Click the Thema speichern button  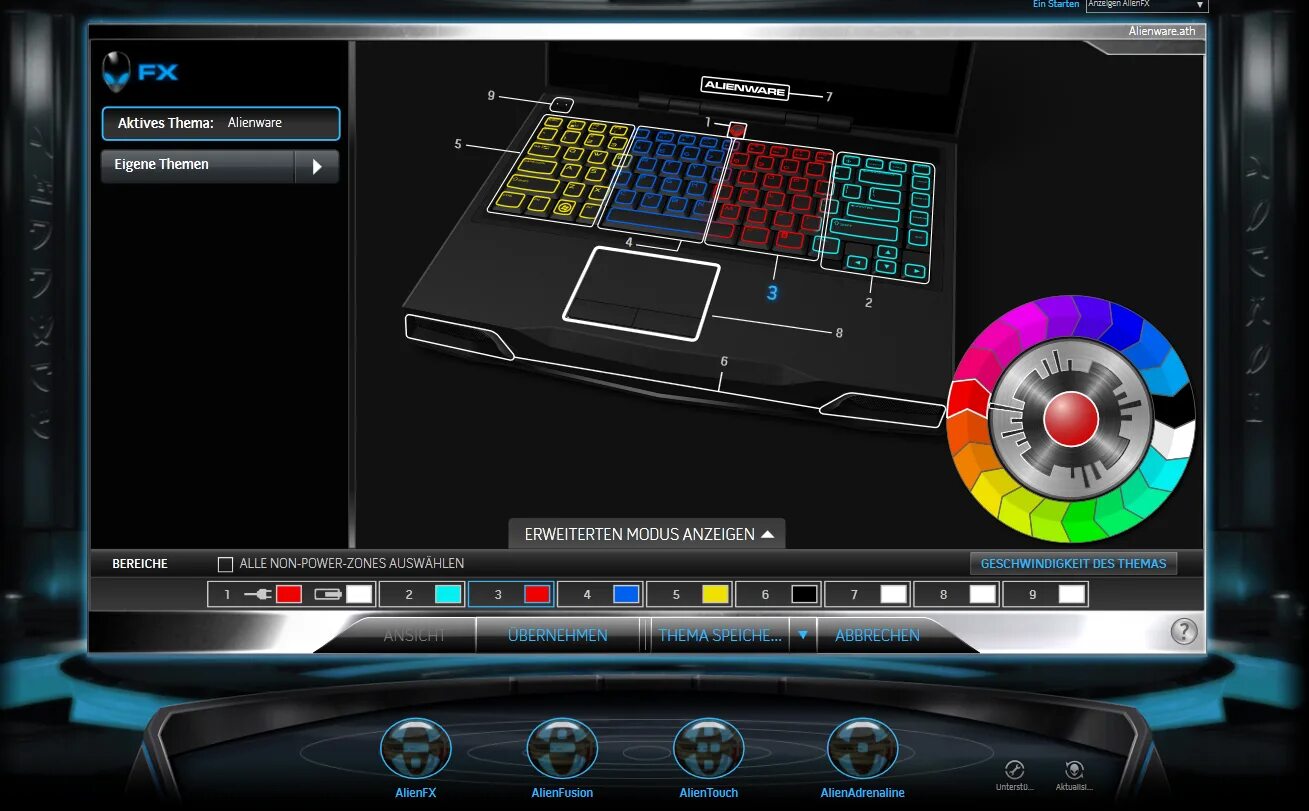click(x=719, y=635)
